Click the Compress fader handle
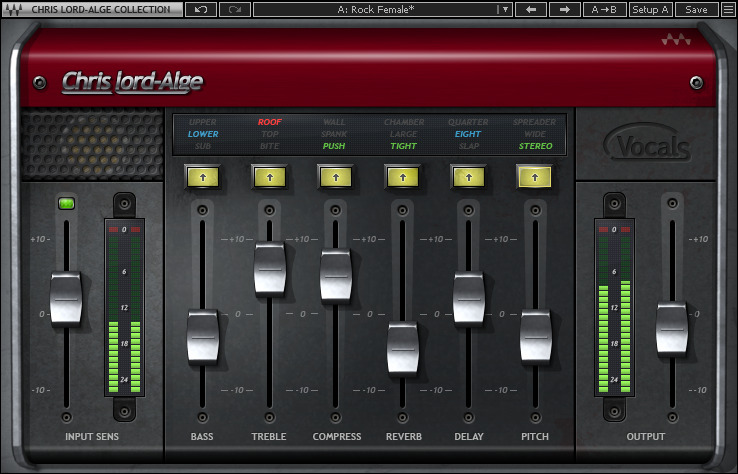 pyautogui.click(x=336, y=275)
